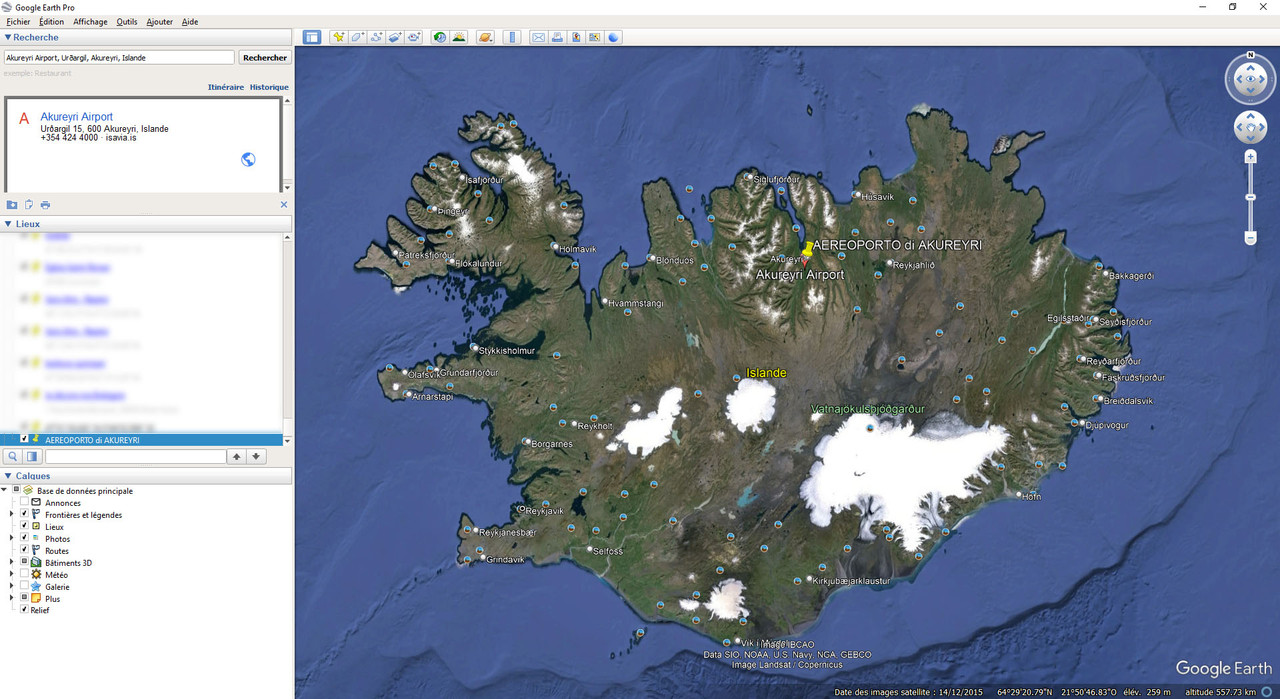Open the Aide menu
Image resolution: width=1280 pixels, height=699 pixels.
(190, 21)
